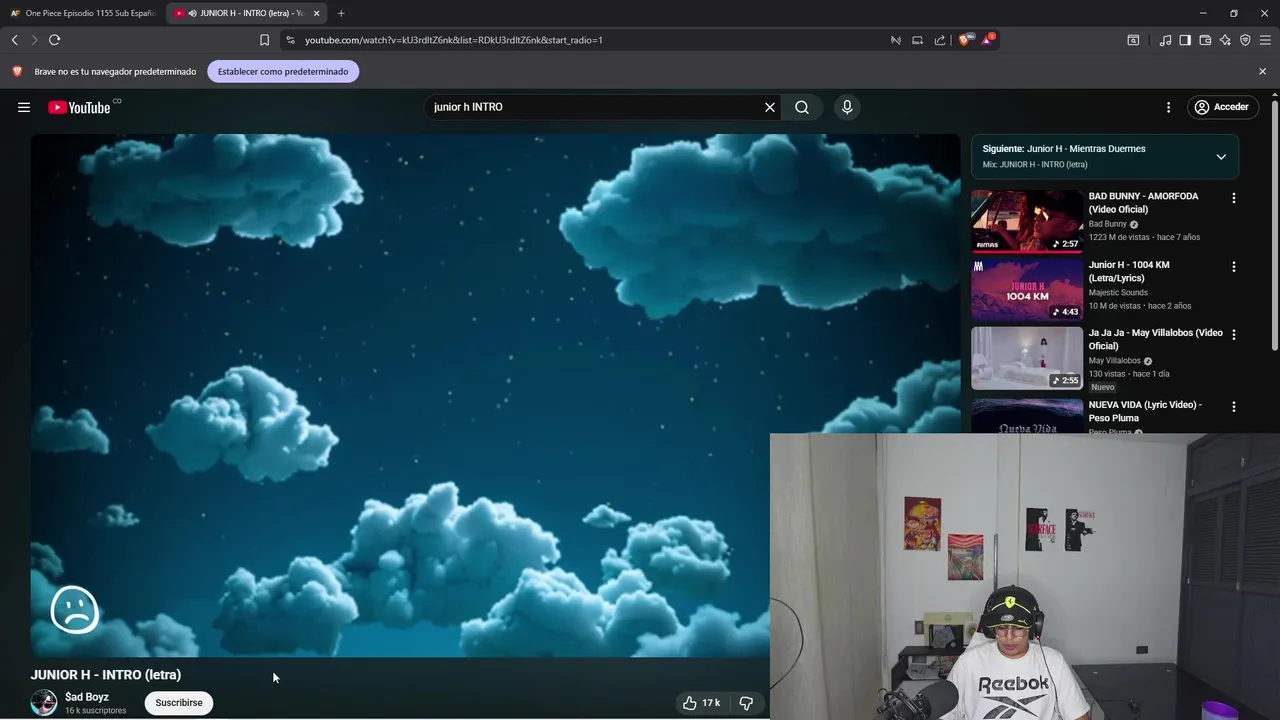Reload the current page

pos(55,40)
